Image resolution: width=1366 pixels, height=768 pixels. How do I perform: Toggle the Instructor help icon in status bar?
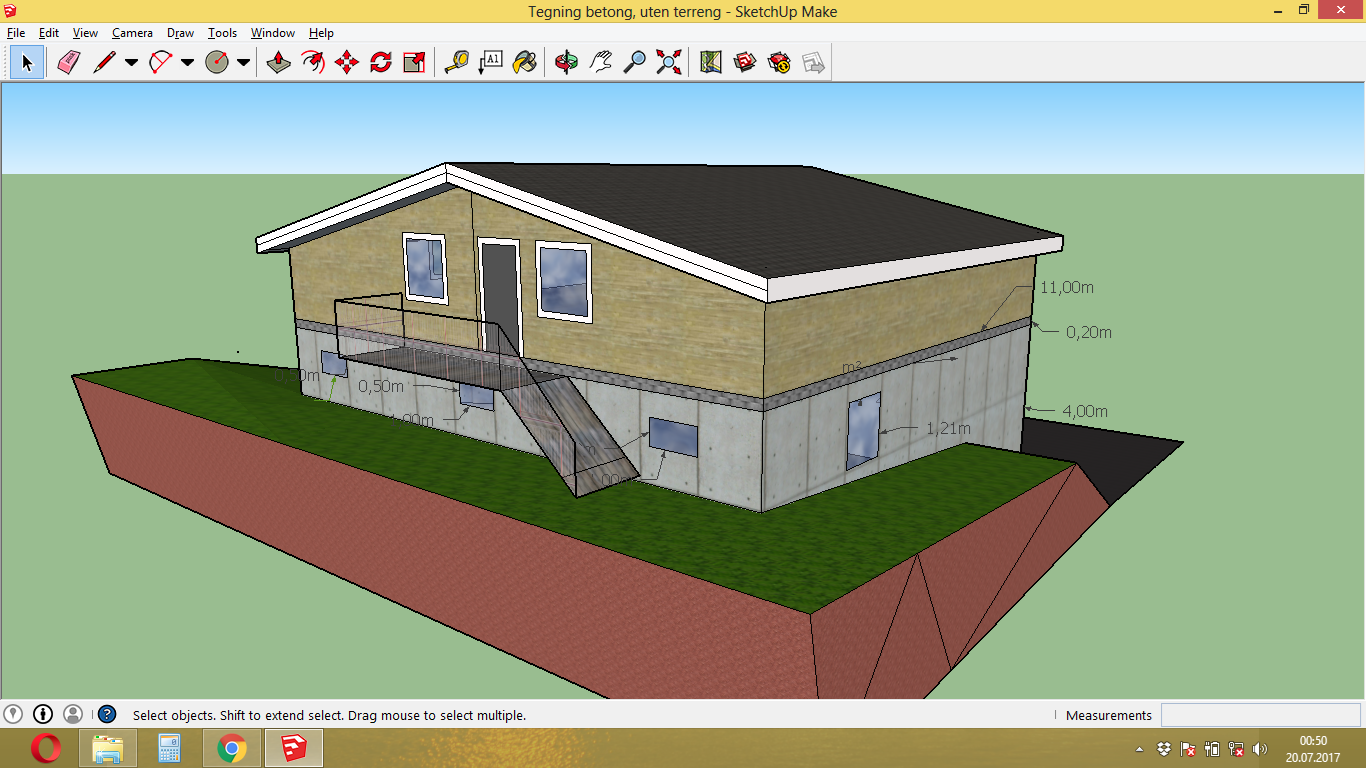click(107, 714)
